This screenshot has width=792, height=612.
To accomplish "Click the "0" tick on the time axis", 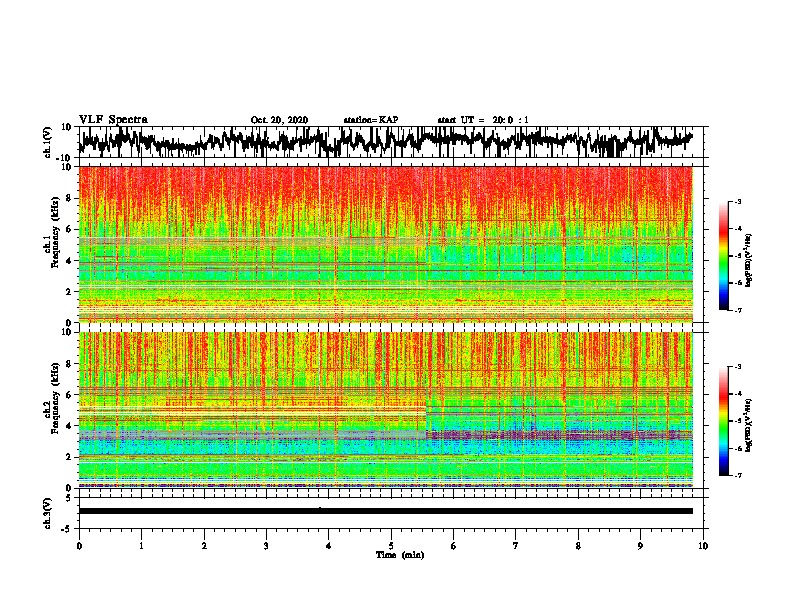I will point(79,546).
